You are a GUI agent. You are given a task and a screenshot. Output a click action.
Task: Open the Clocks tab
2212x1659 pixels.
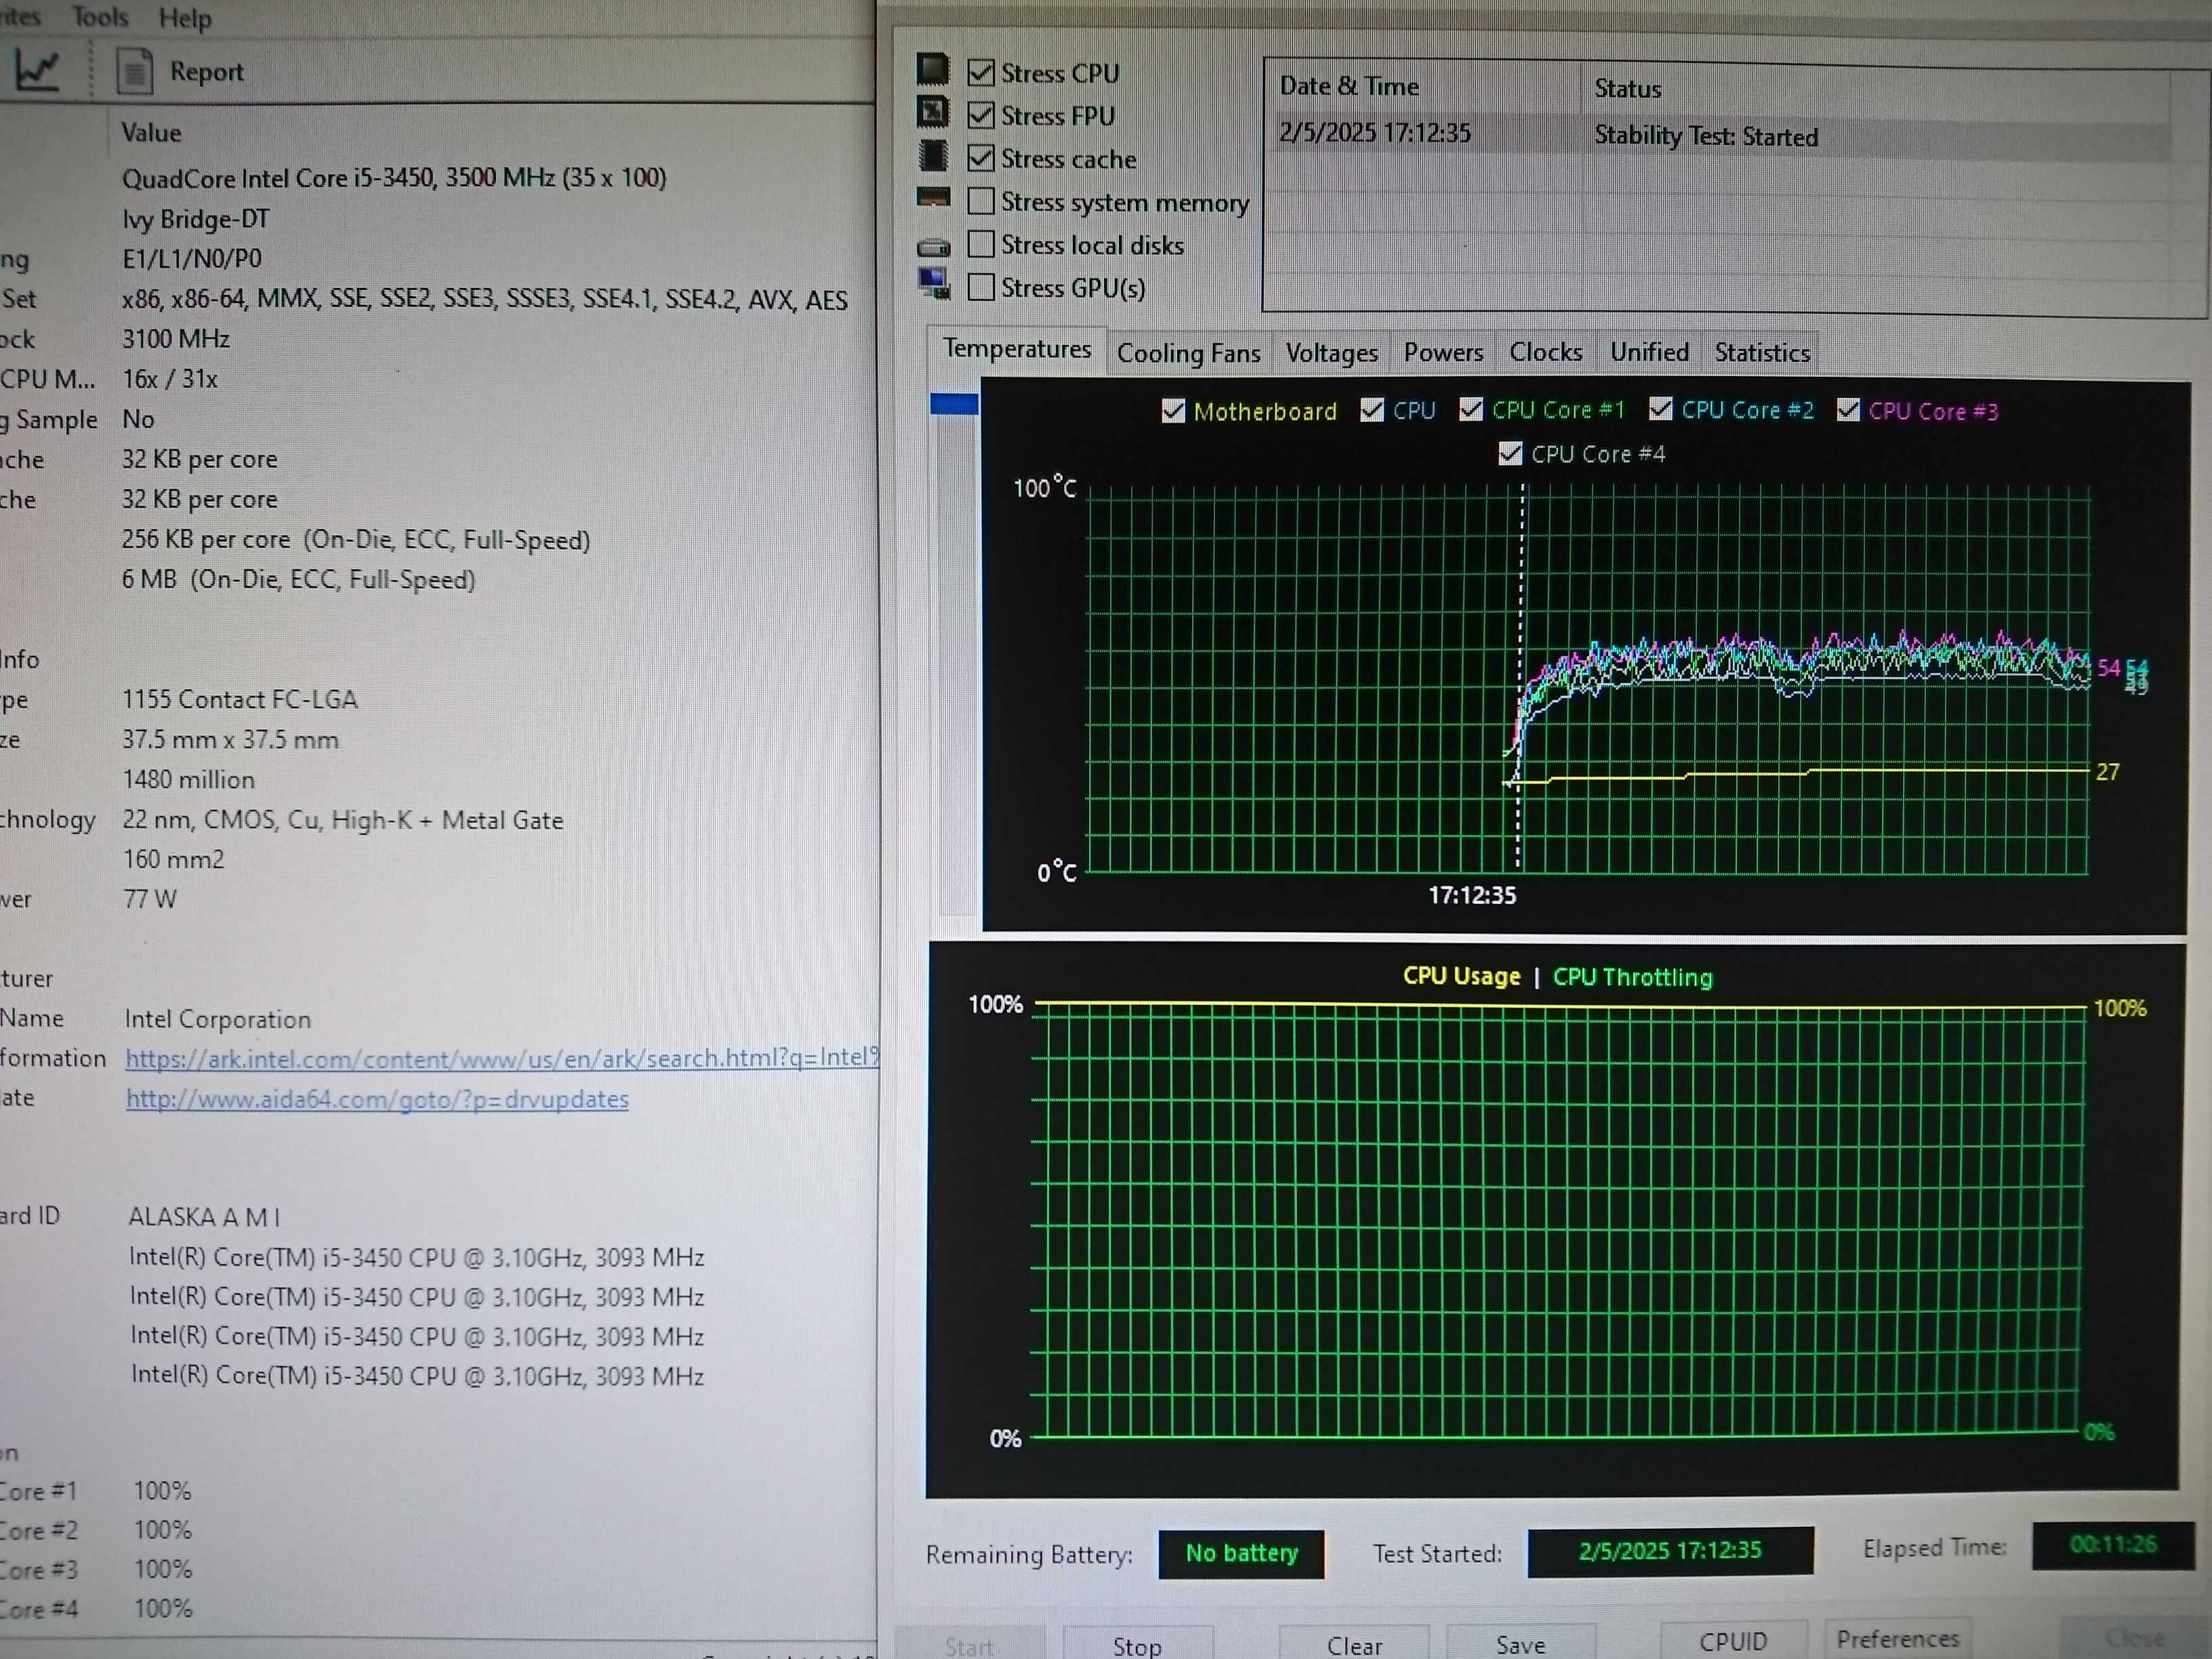pos(1545,352)
